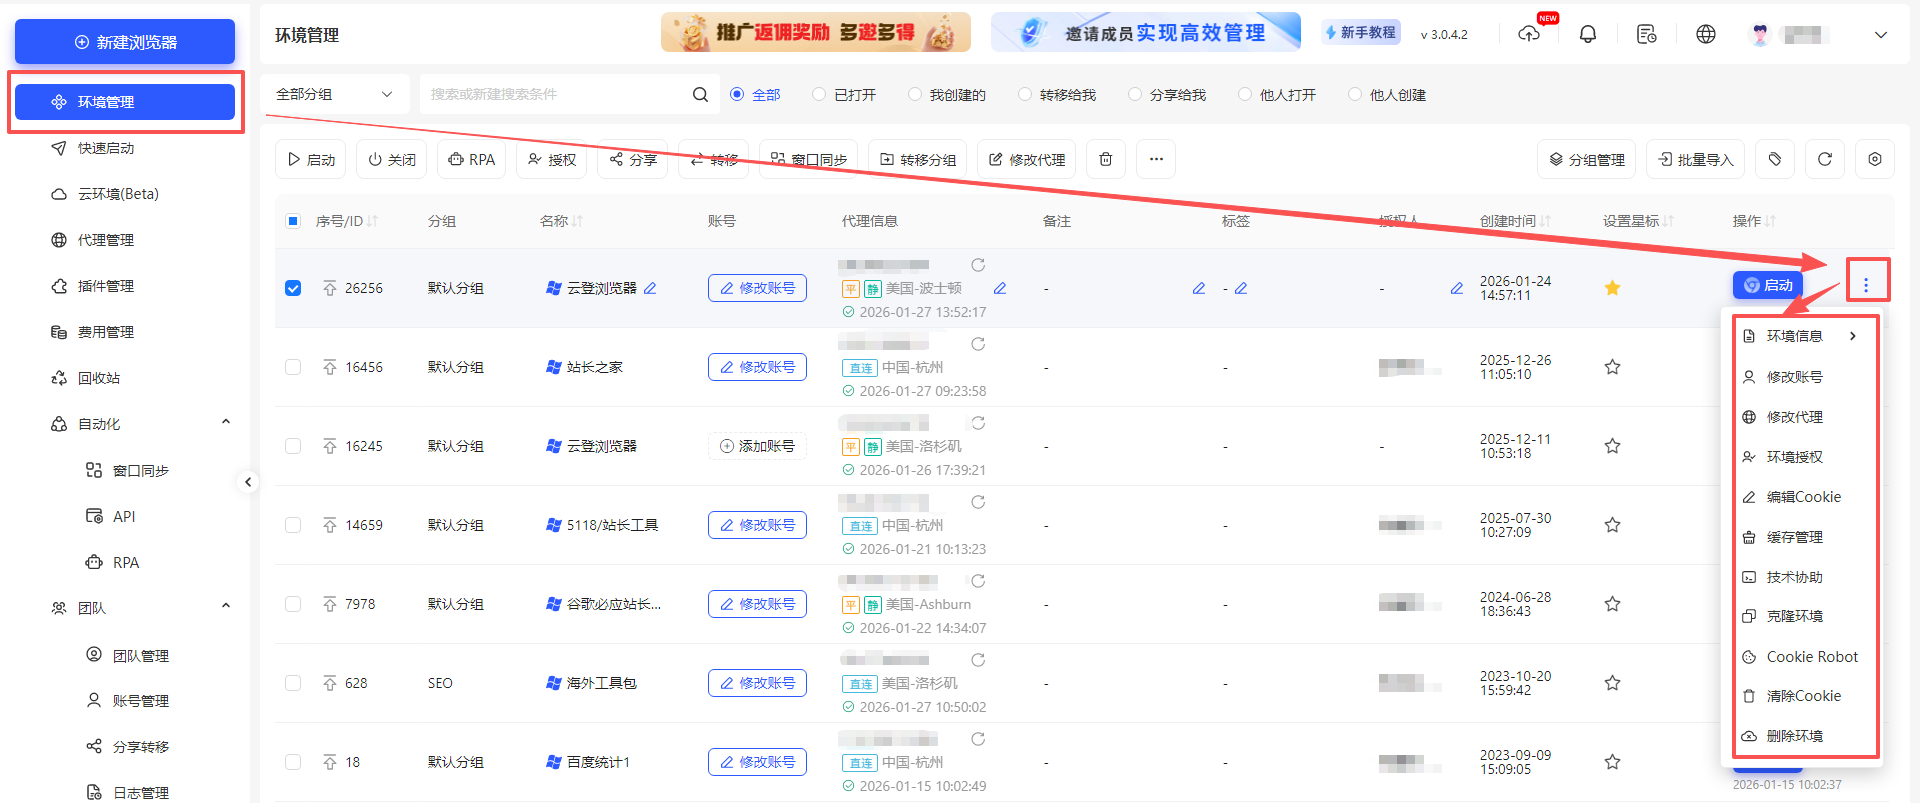1920x803 pixels.
Task: Open 分组管理 button
Action: pos(1587,159)
